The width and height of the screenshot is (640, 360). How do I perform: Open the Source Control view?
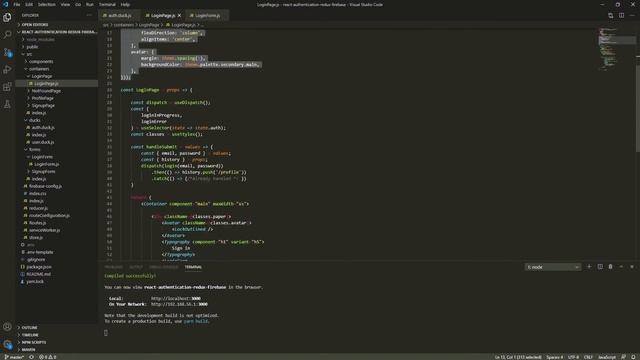[x=7, y=53]
